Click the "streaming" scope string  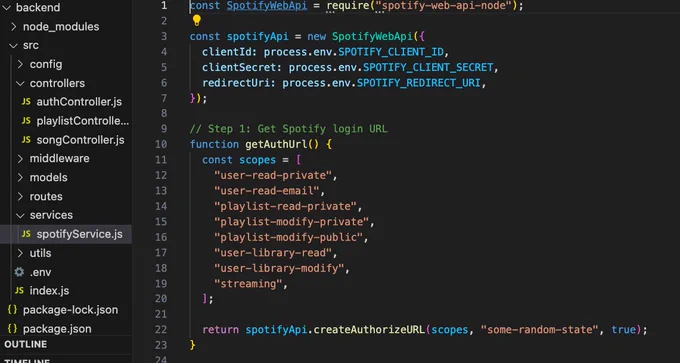[248, 284]
